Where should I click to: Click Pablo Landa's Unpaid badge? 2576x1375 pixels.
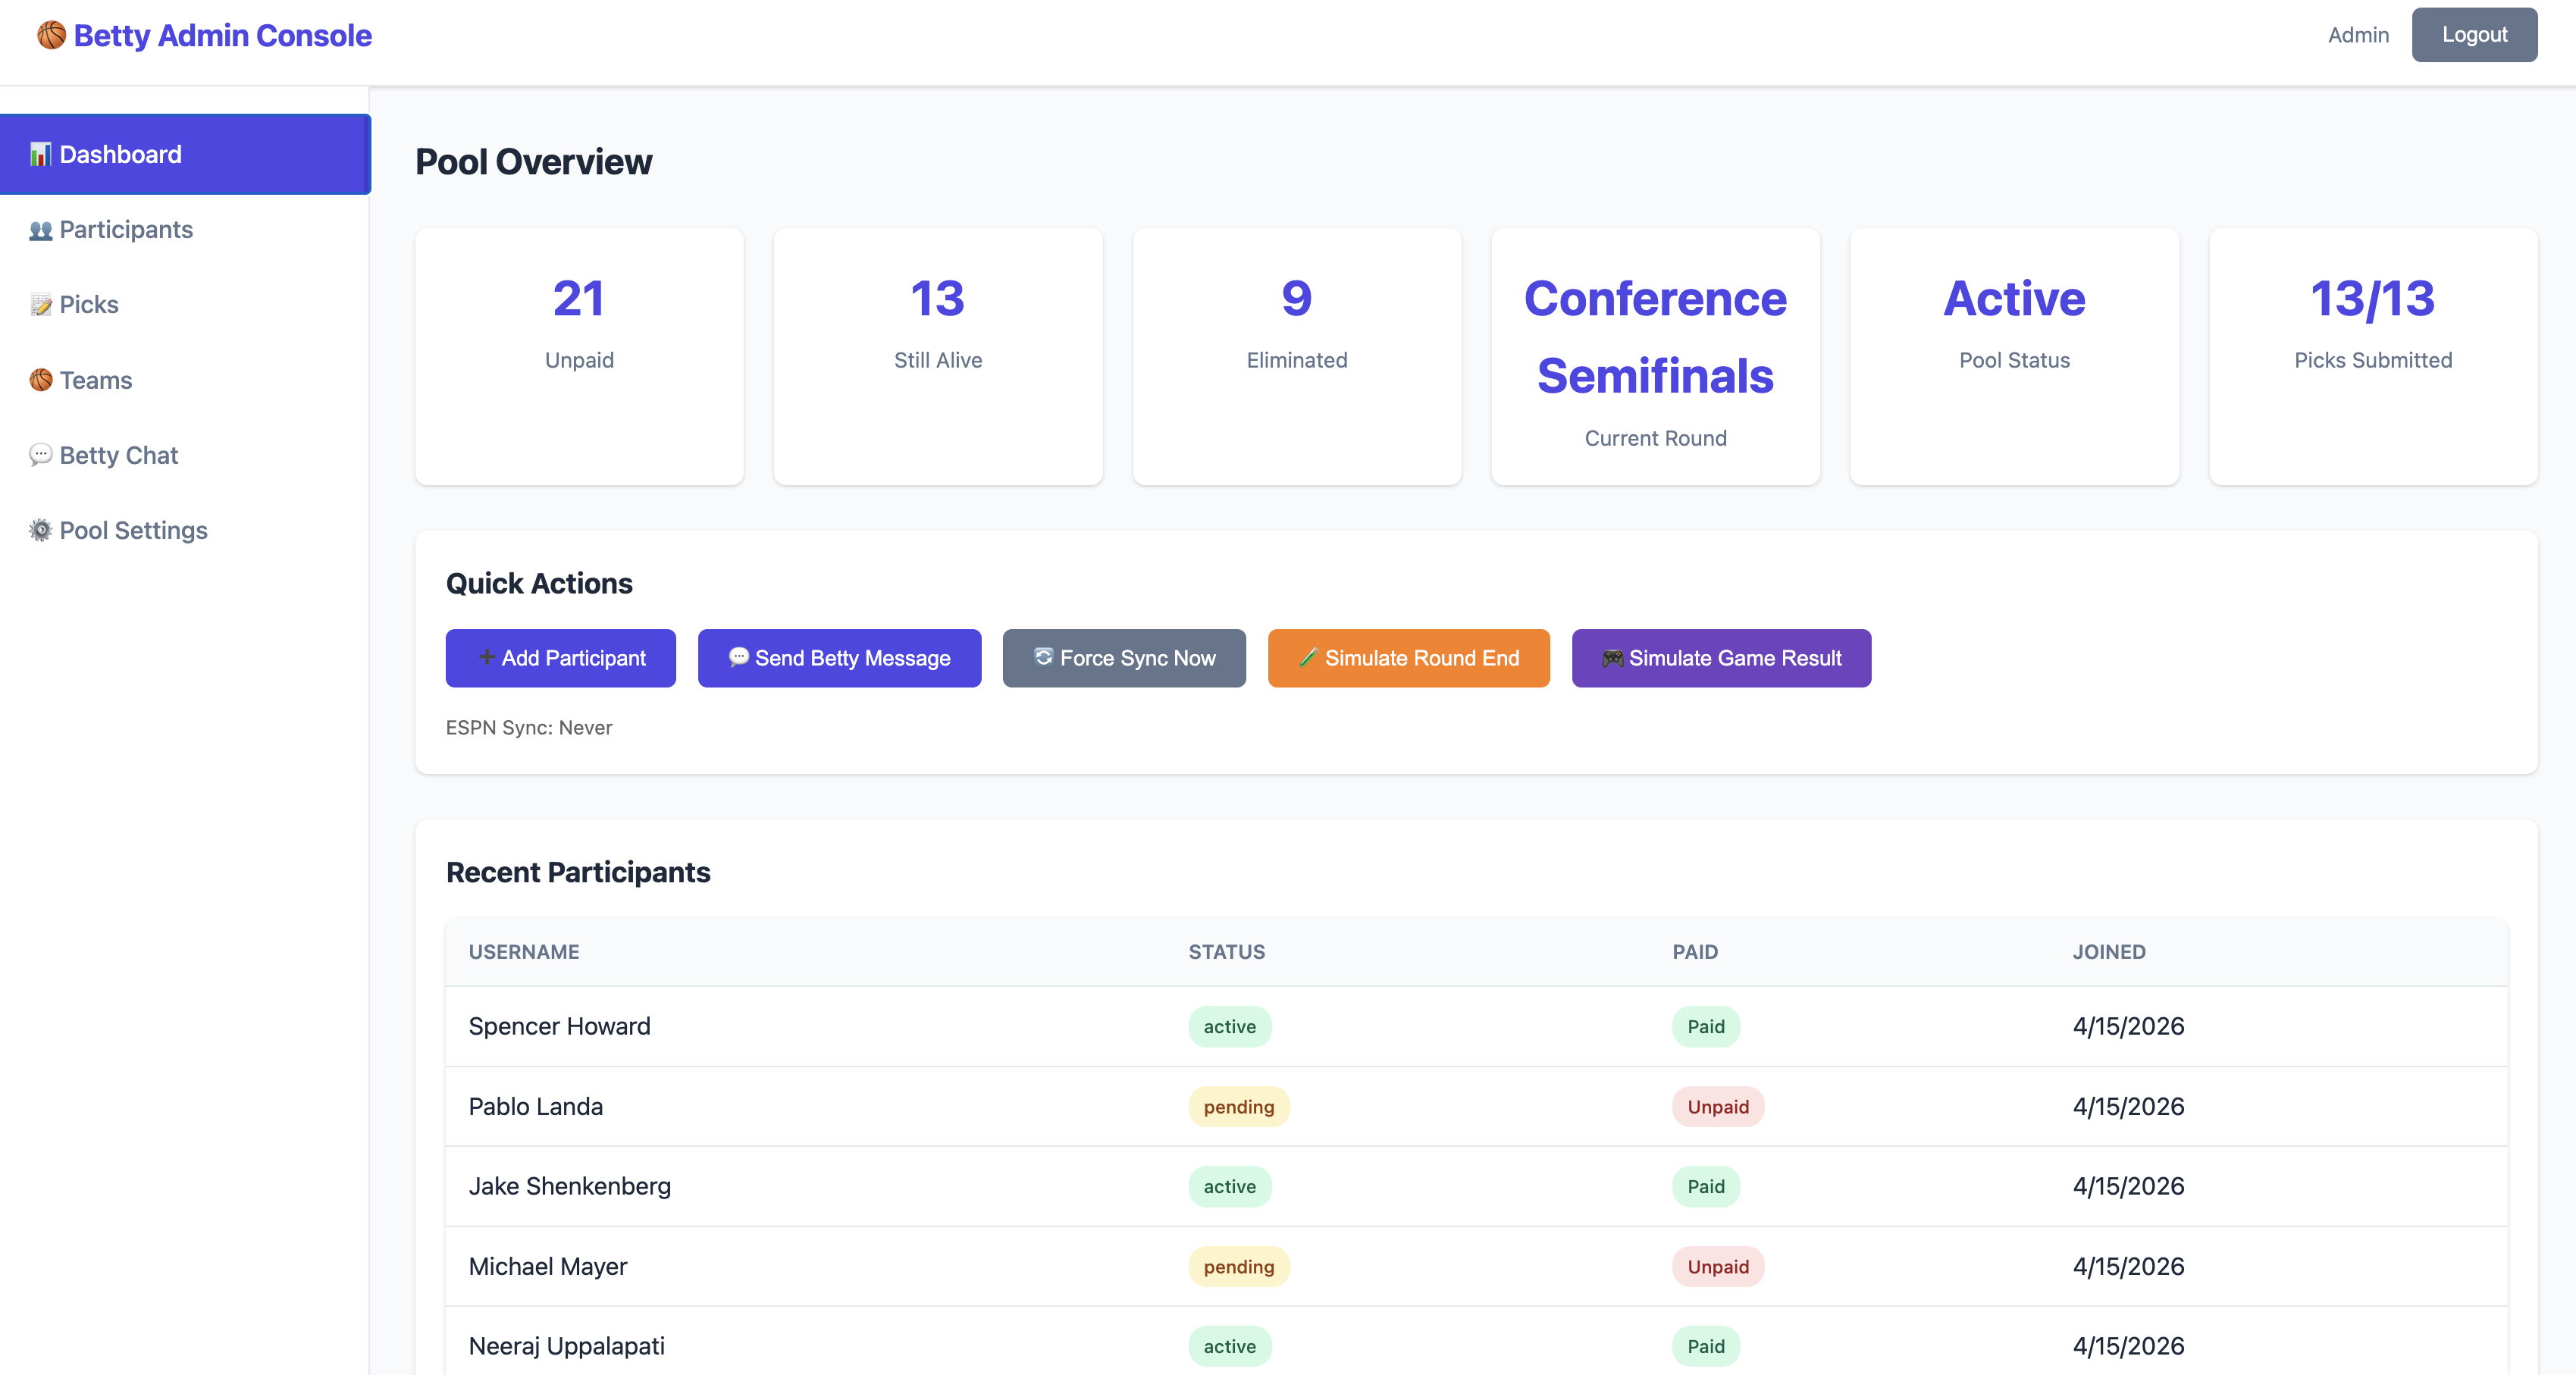[x=1718, y=1106]
